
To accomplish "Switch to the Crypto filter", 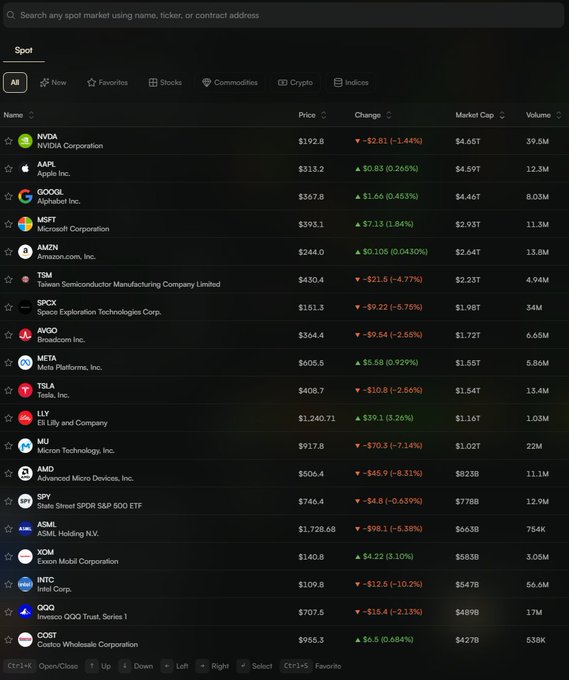I will pyautogui.click(x=295, y=82).
